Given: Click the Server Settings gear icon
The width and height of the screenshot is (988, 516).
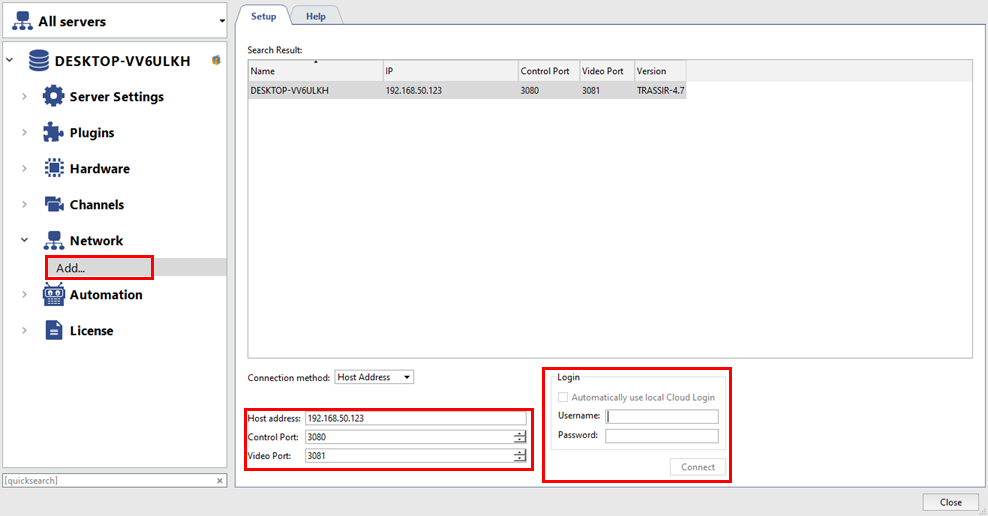Looking at the screenshot, I should 53,97.
